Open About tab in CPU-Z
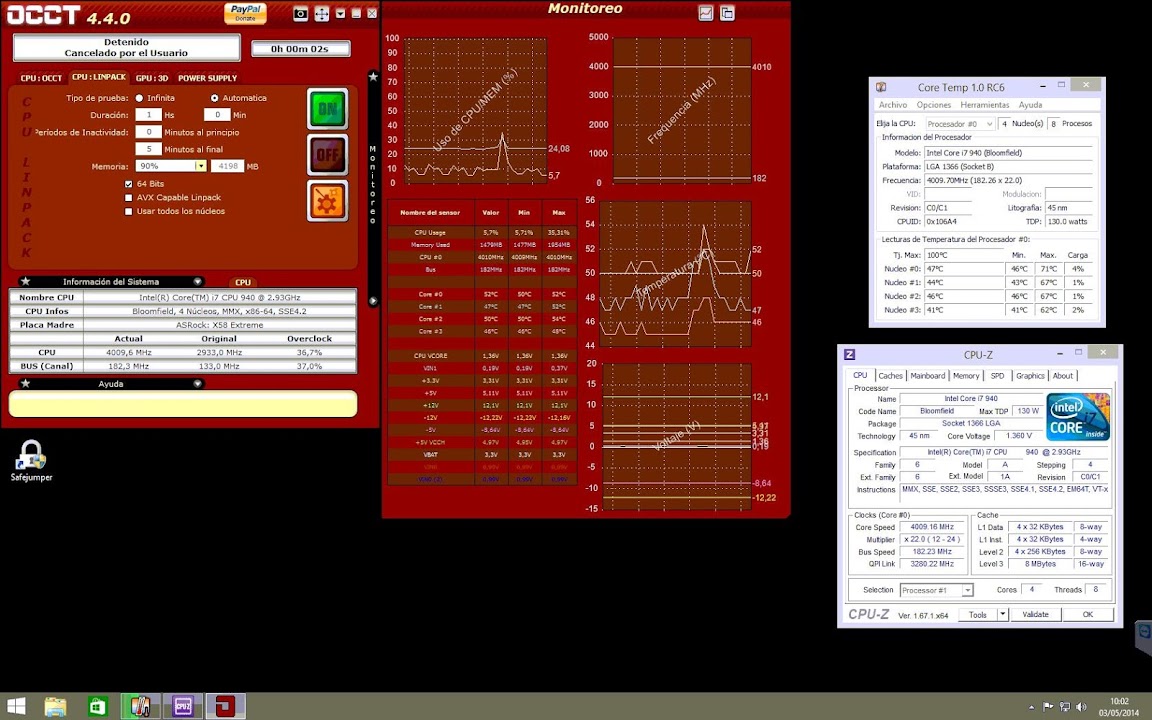The image size is (1152, 720). pos(1062,375)
